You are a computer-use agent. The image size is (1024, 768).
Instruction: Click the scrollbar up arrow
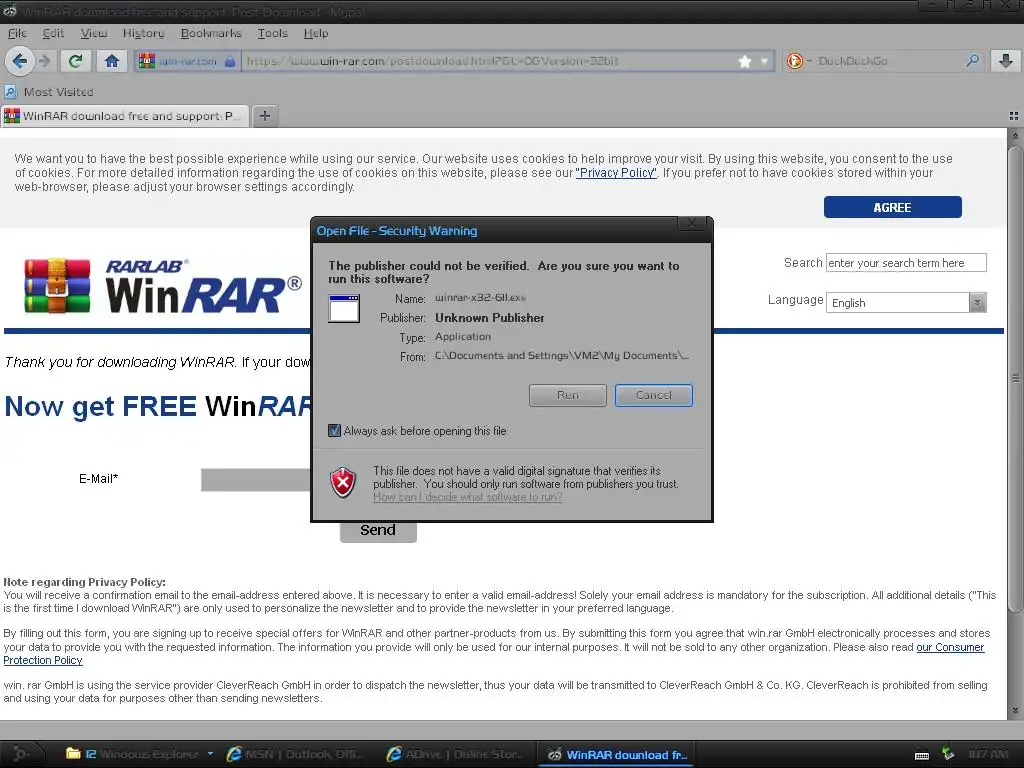coord(1015,135)
